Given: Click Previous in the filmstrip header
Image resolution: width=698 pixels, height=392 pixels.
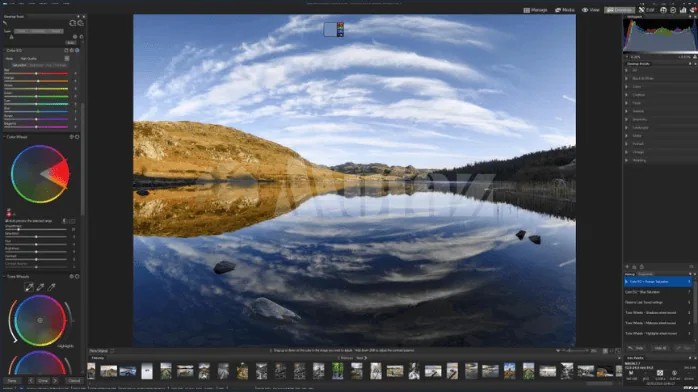Looking at the screenshot, I should (345, 358).
